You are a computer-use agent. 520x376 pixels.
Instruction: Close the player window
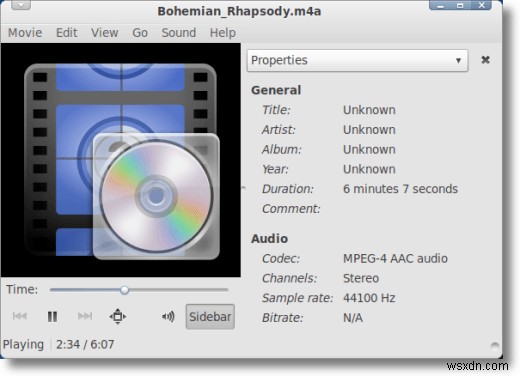pos(481,5)
